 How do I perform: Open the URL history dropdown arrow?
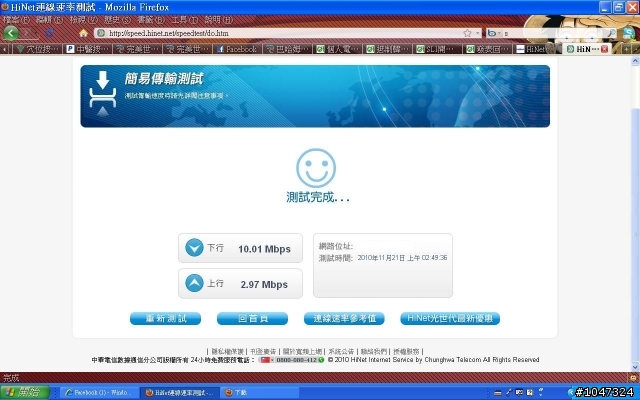[x=477, y=33]
